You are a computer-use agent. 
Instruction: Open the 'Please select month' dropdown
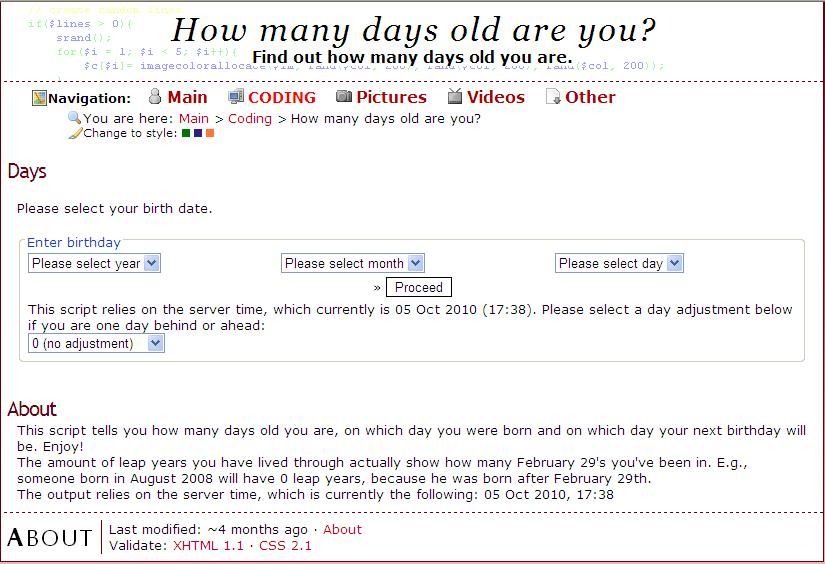(353, 263)
